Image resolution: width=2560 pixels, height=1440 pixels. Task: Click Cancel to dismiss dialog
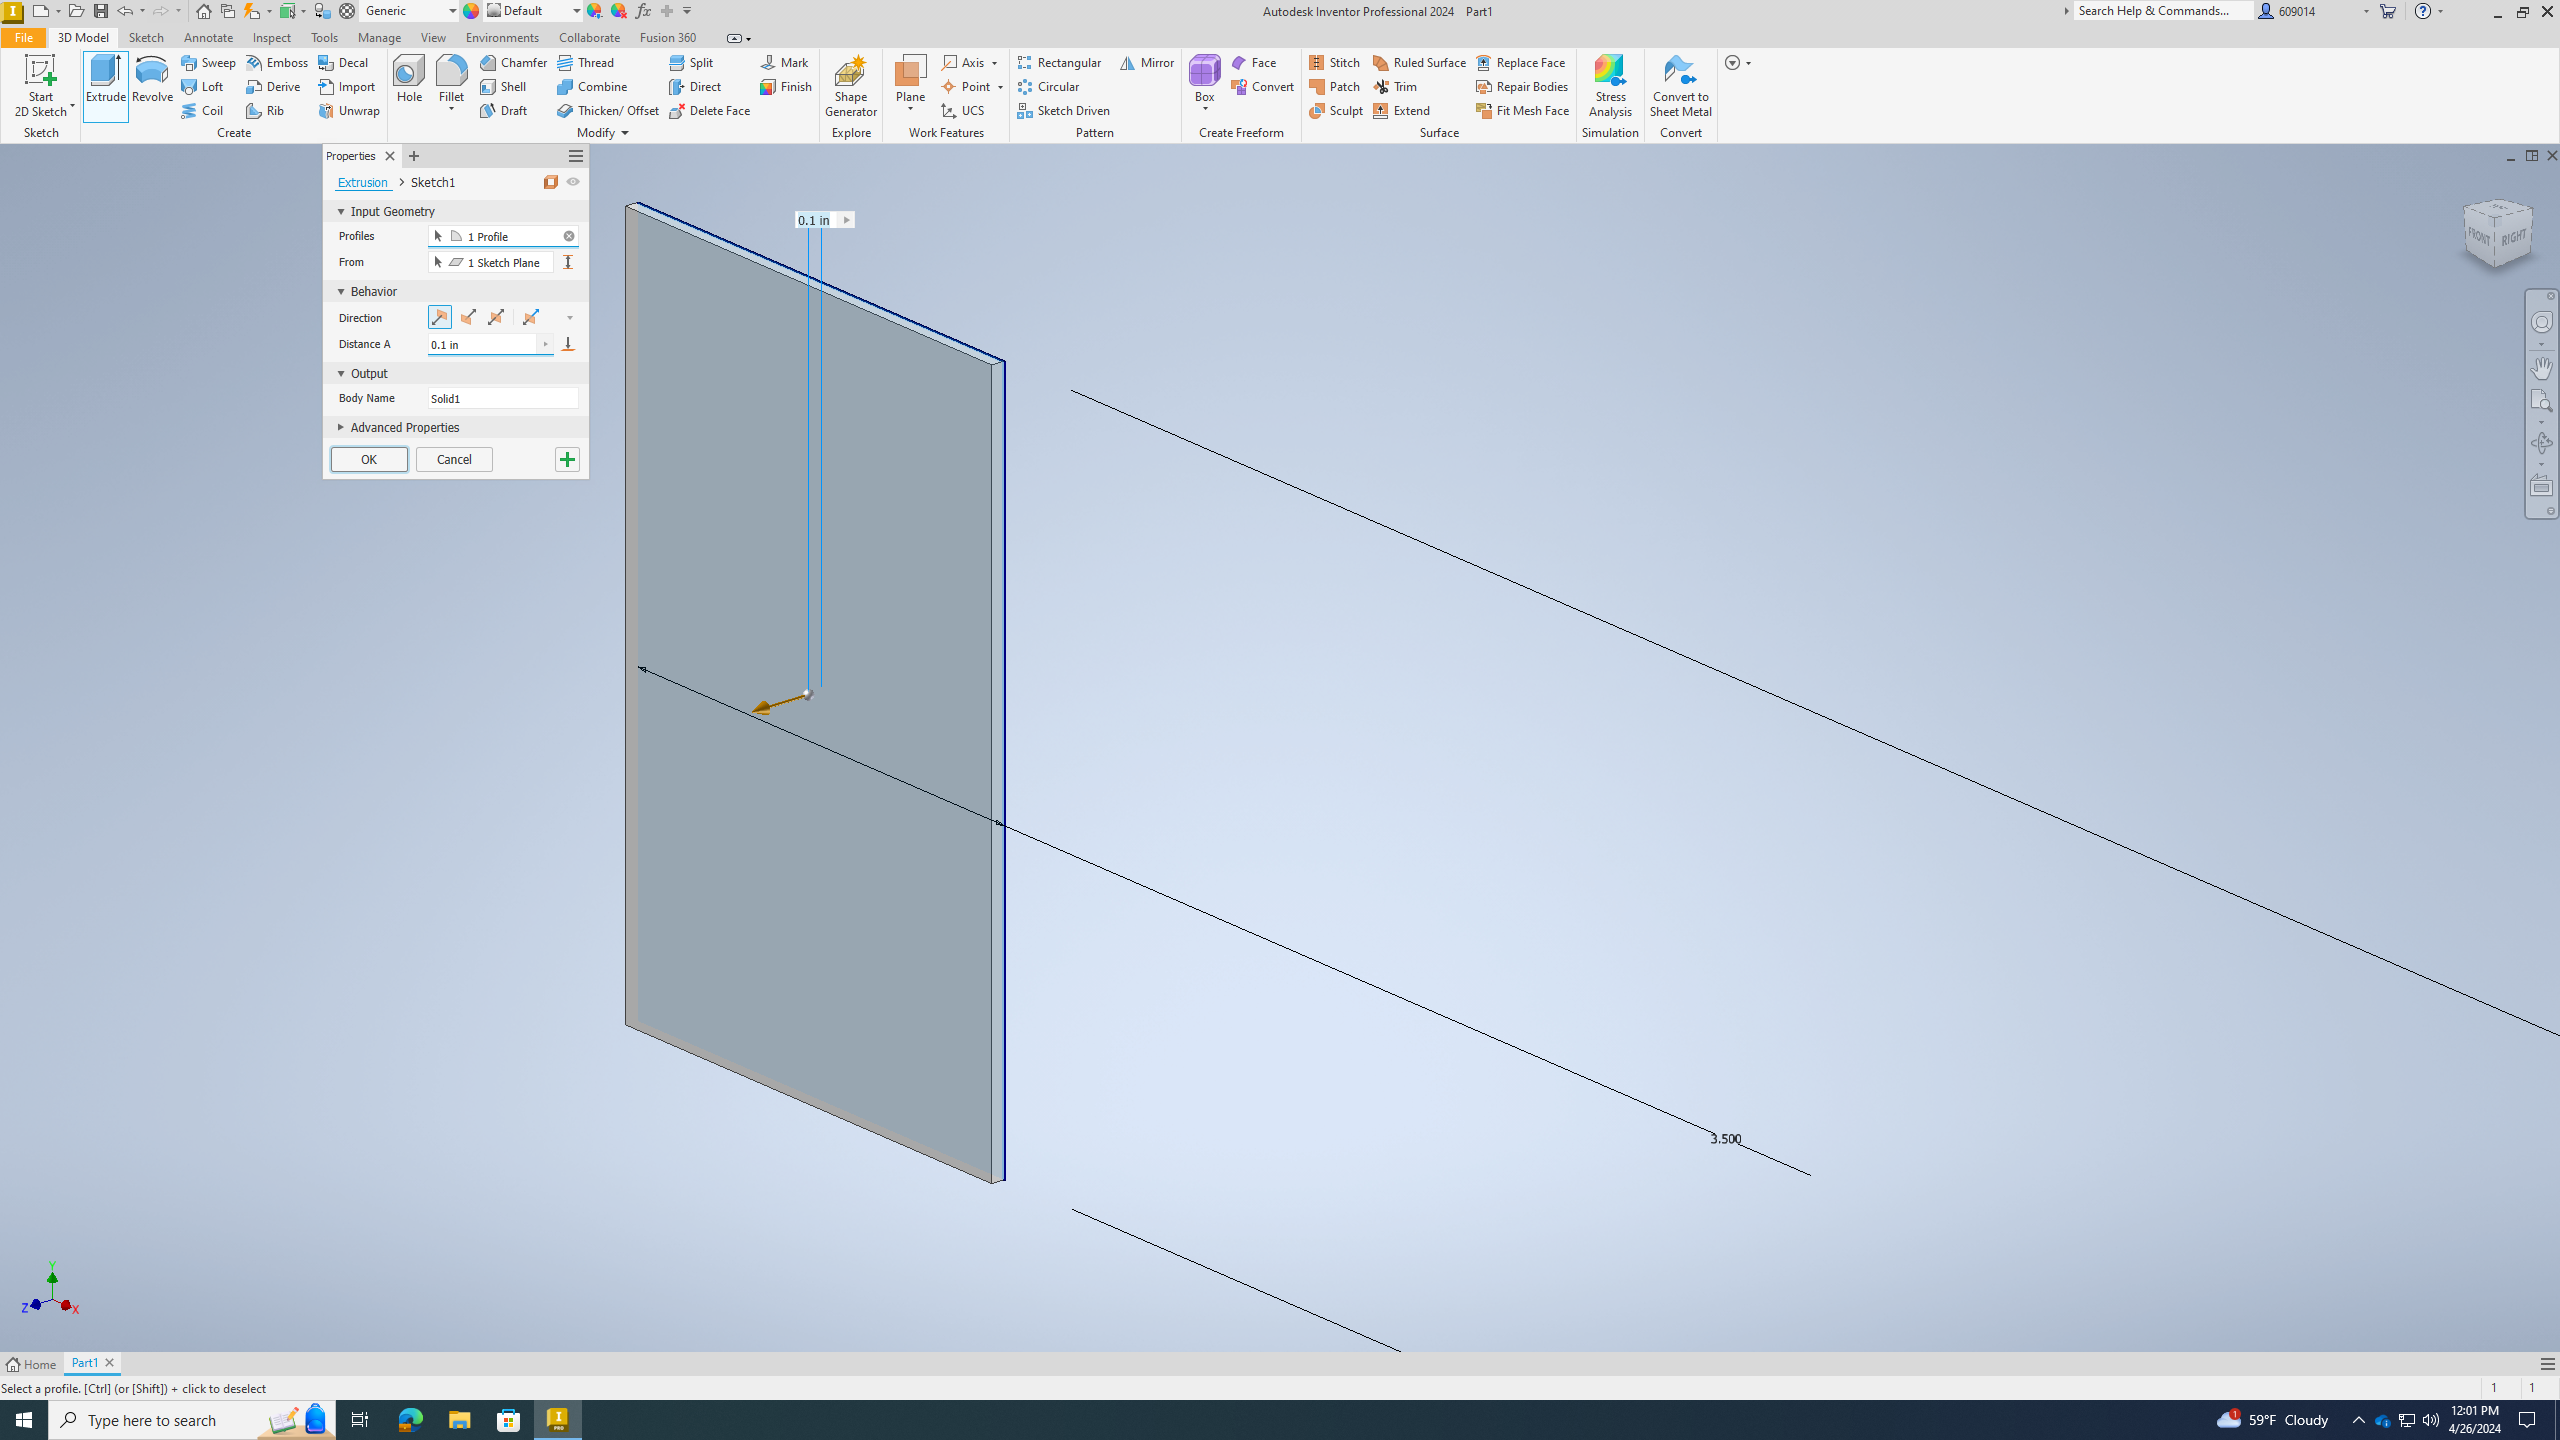(x=454, y=459)
